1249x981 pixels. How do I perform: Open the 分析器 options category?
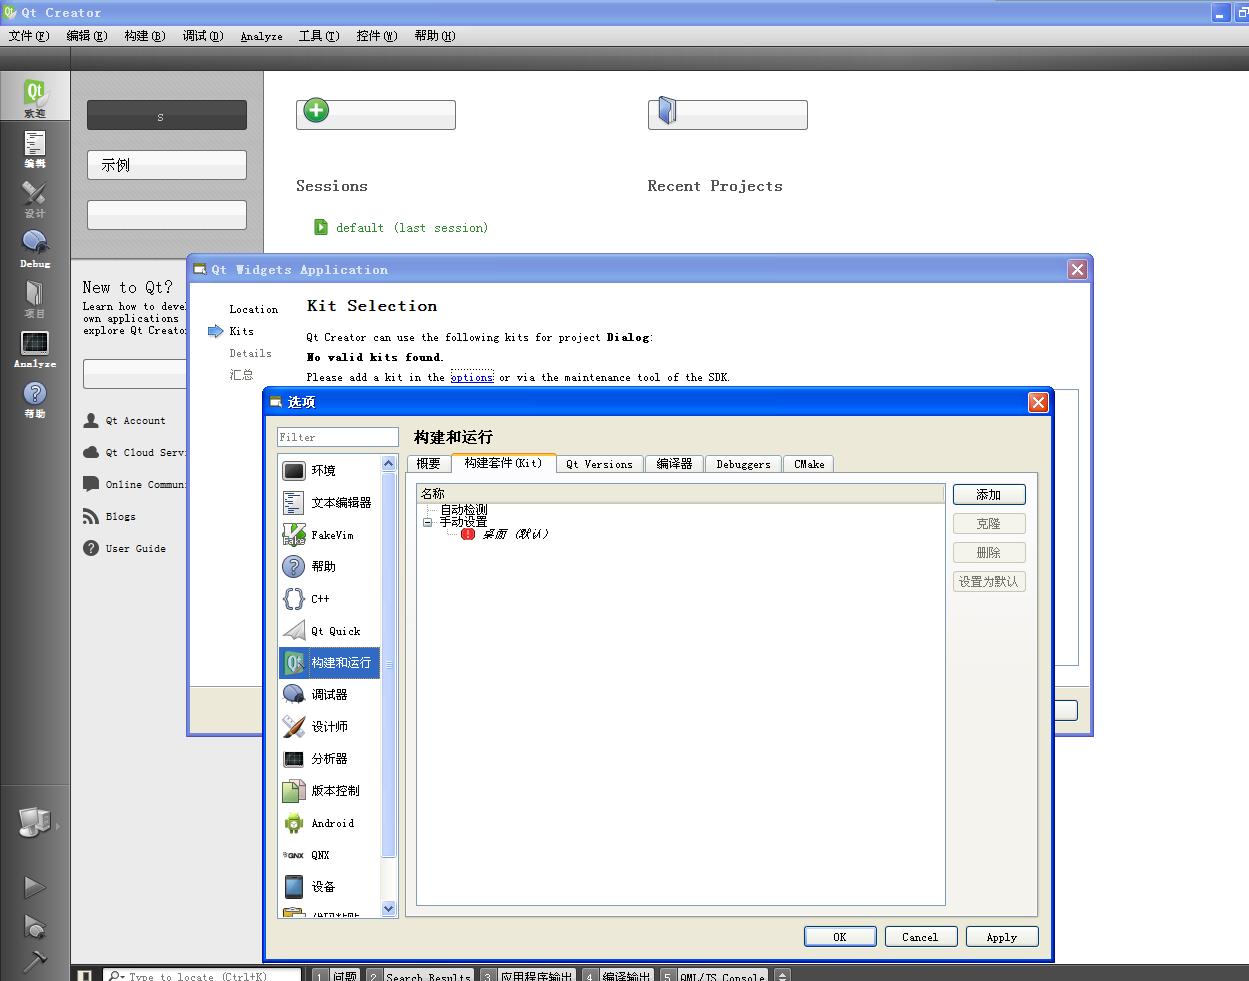click(329, 758)
